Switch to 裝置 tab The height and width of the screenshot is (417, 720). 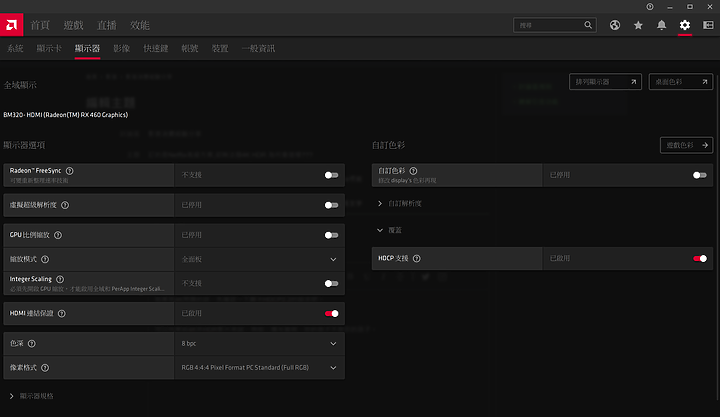220,48
